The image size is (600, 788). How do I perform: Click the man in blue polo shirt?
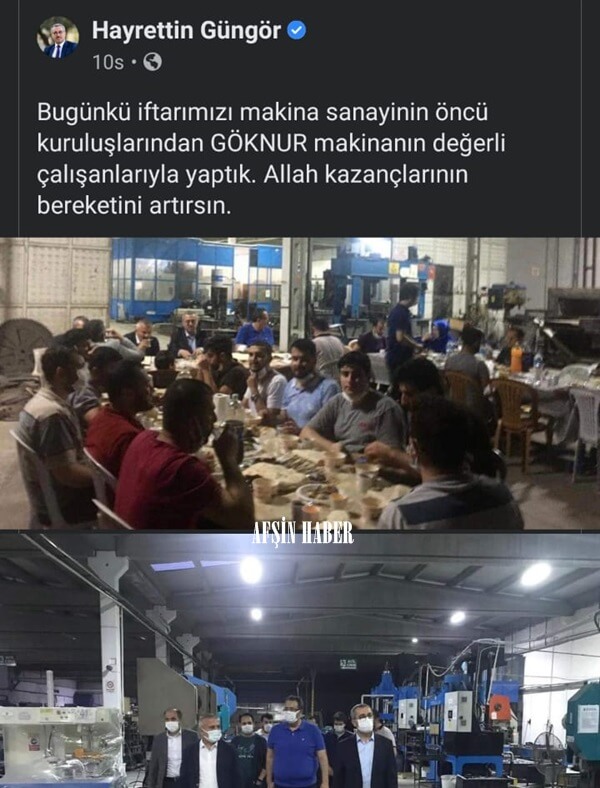tap(295, 744)
